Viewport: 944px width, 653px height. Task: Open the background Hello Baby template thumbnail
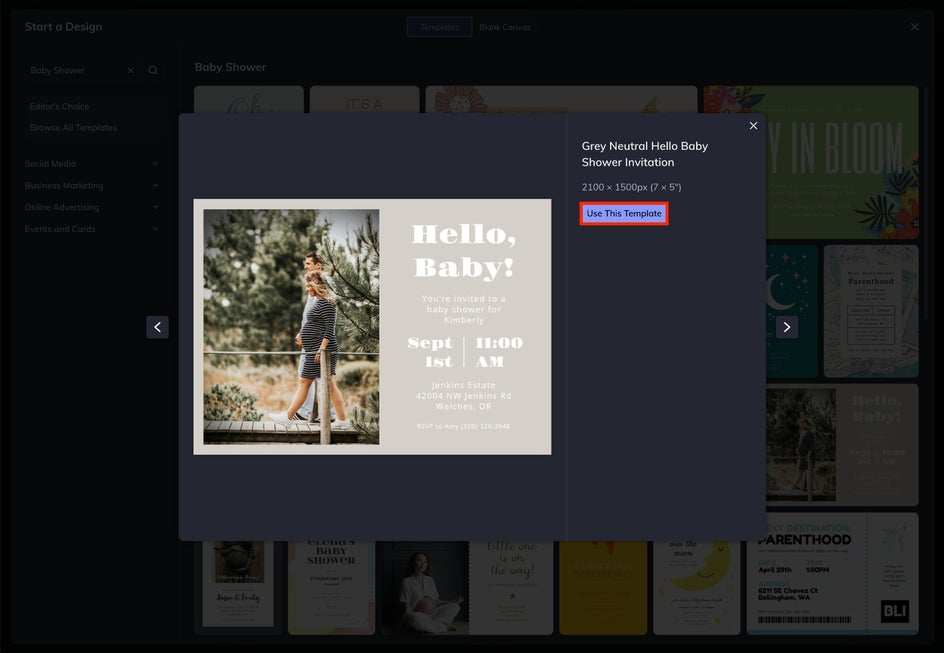point(842,445)
